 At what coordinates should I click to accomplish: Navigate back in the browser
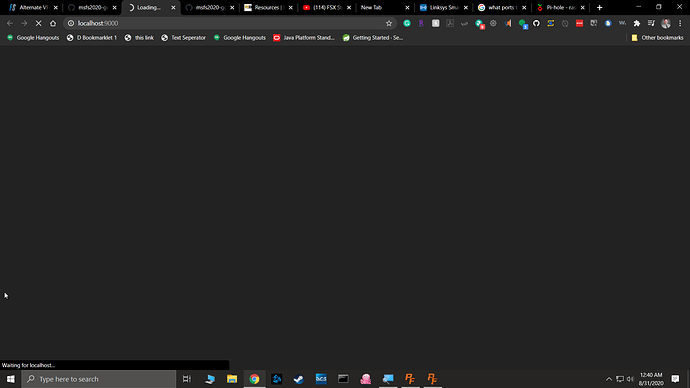[x=10, y=23]
